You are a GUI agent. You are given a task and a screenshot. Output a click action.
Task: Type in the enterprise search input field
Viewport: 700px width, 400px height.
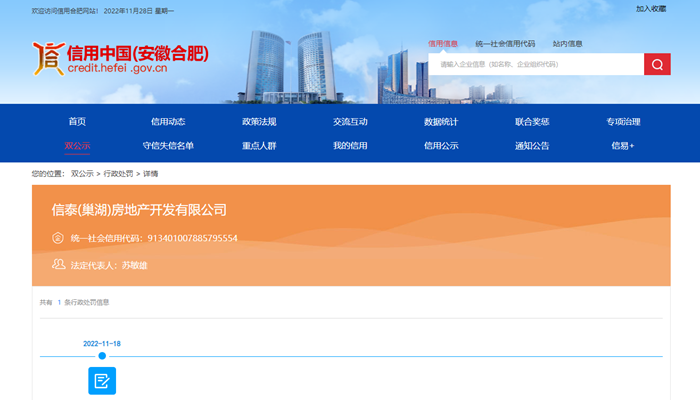click(537, 65)
